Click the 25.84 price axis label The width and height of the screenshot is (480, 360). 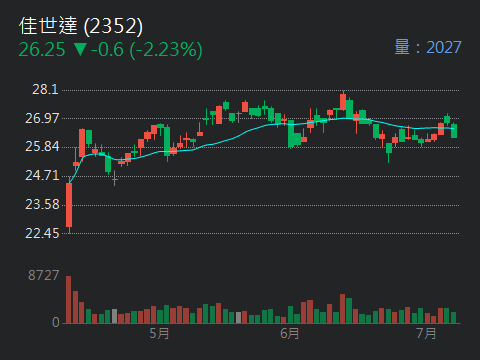[42, 147]
